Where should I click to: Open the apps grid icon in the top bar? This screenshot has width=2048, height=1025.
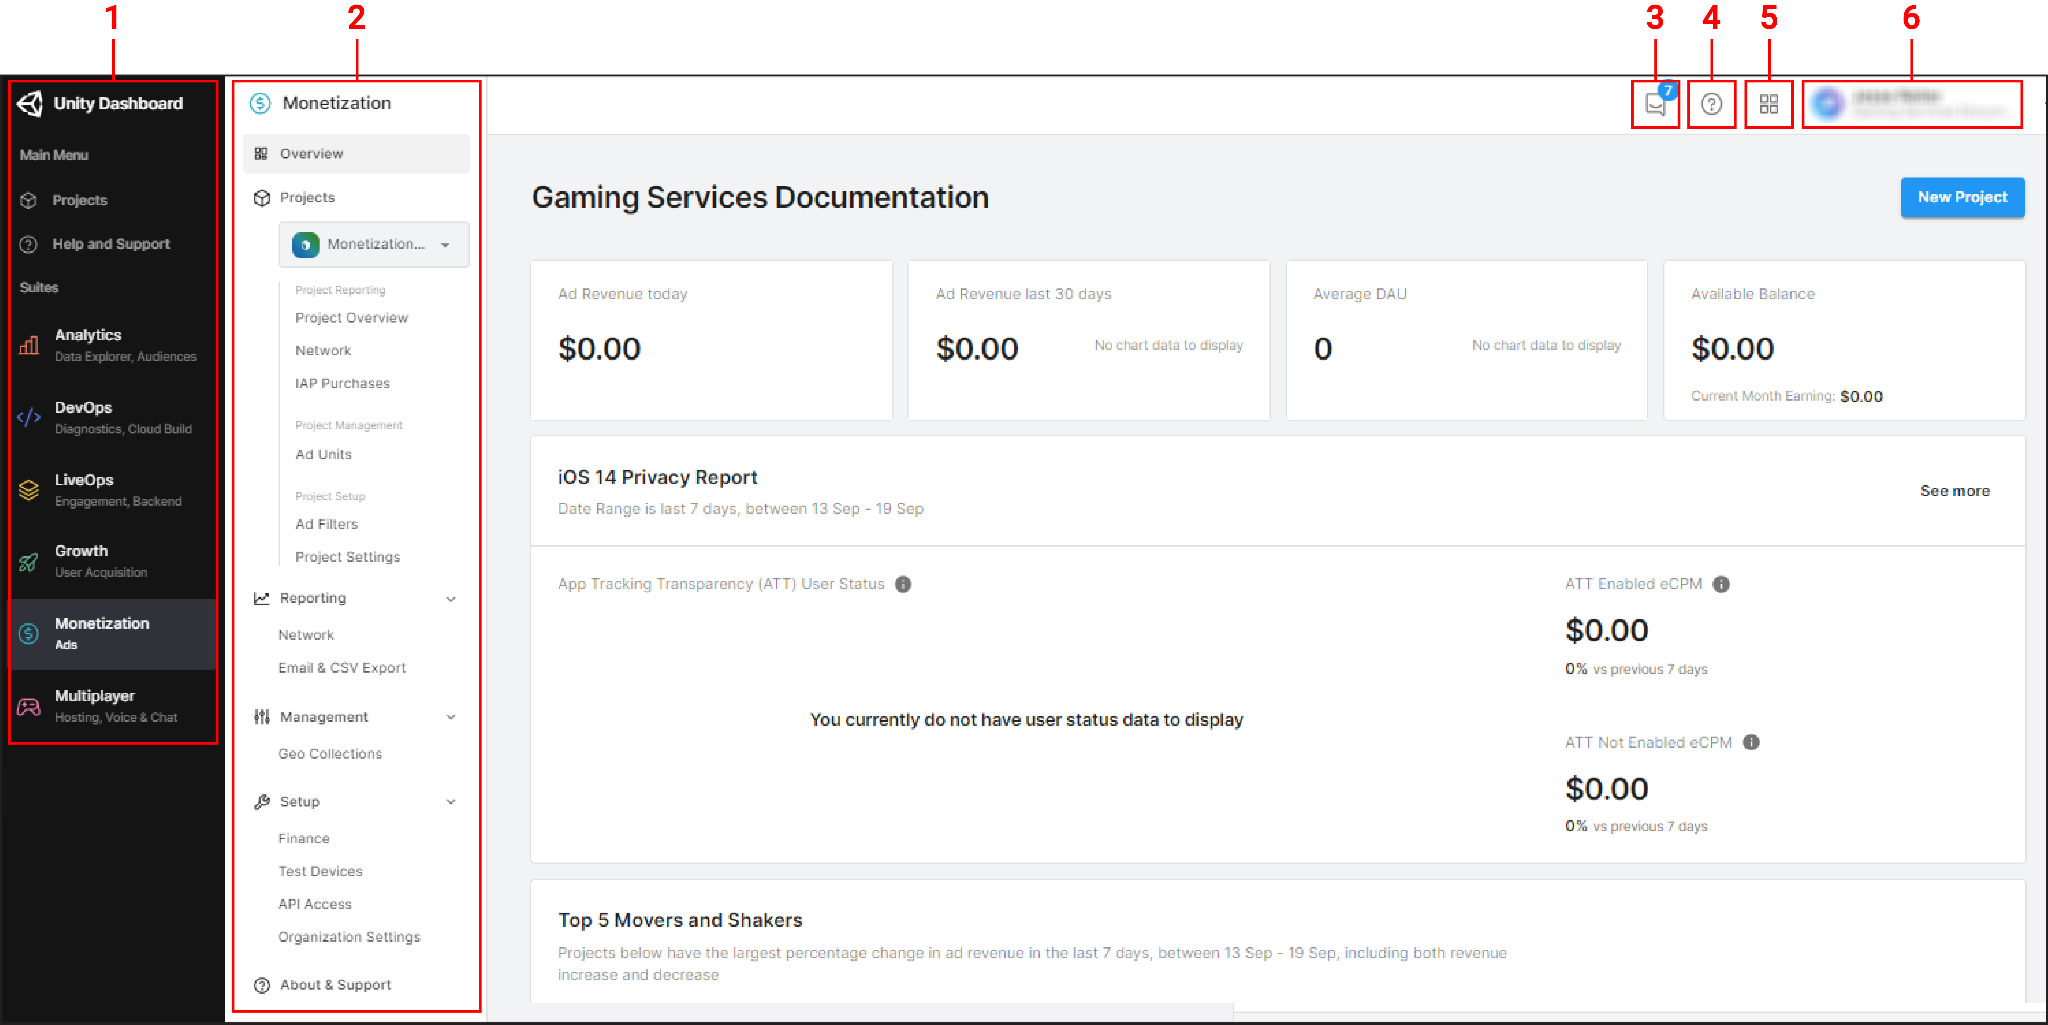click(x=1767, y=104)
